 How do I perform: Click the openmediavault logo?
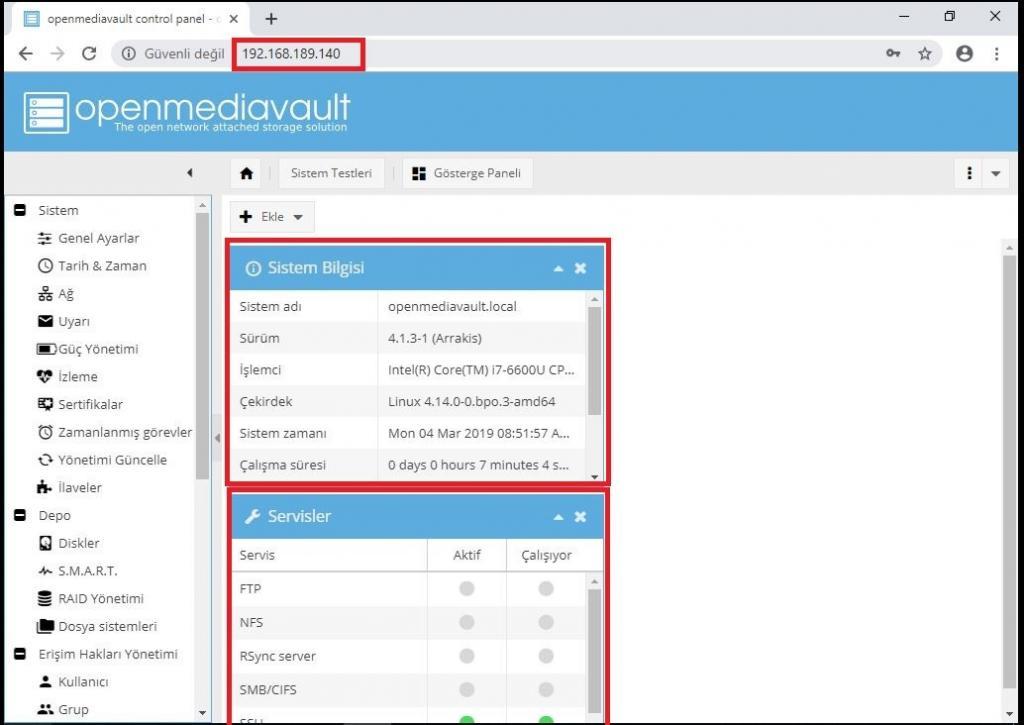click(x=187, y=112)
